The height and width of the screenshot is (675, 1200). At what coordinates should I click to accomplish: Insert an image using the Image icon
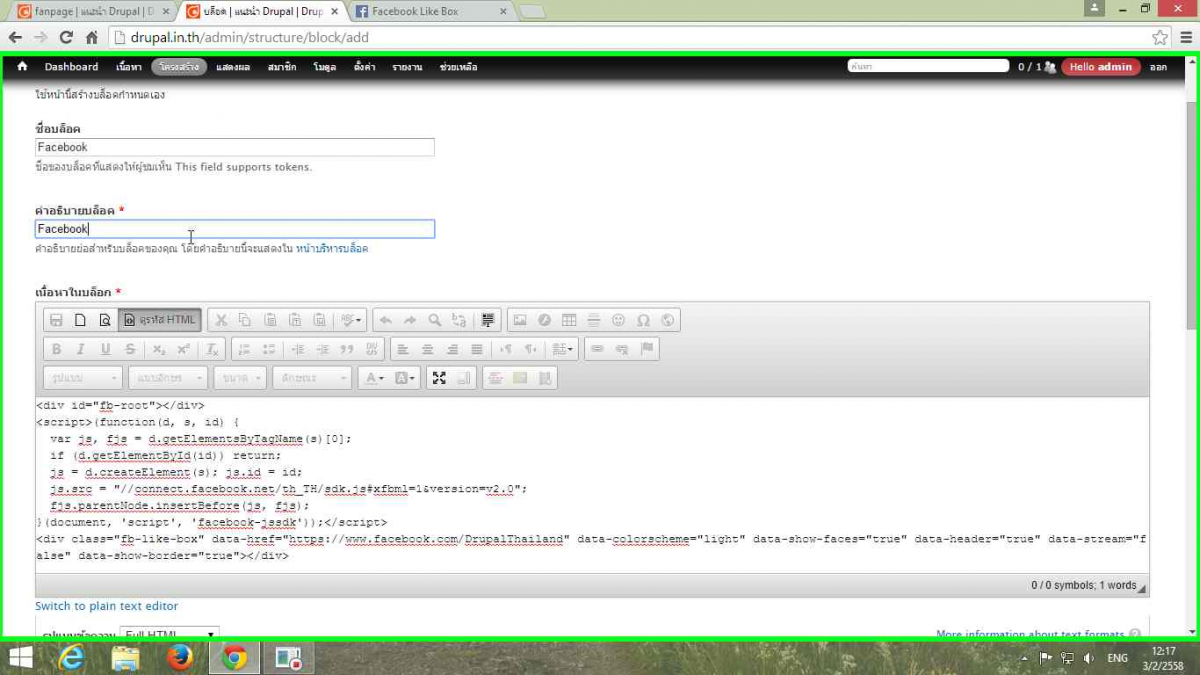pos(520,320)
